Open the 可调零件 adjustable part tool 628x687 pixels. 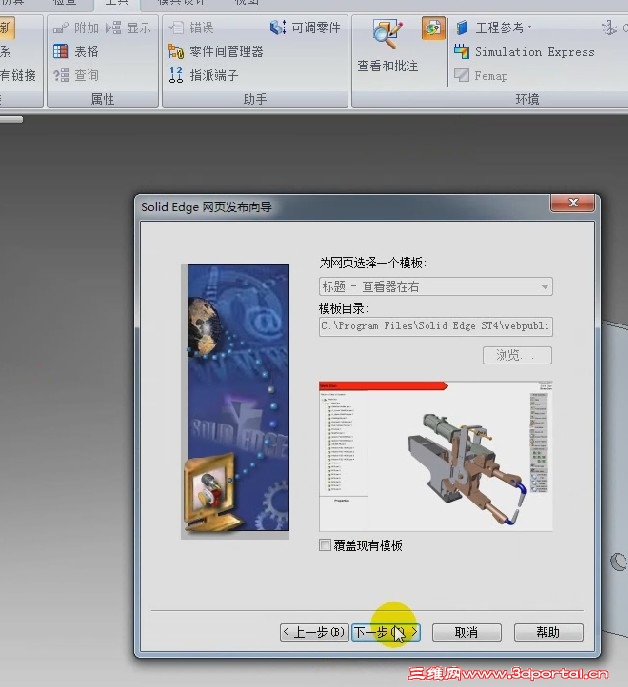point(305,28)
